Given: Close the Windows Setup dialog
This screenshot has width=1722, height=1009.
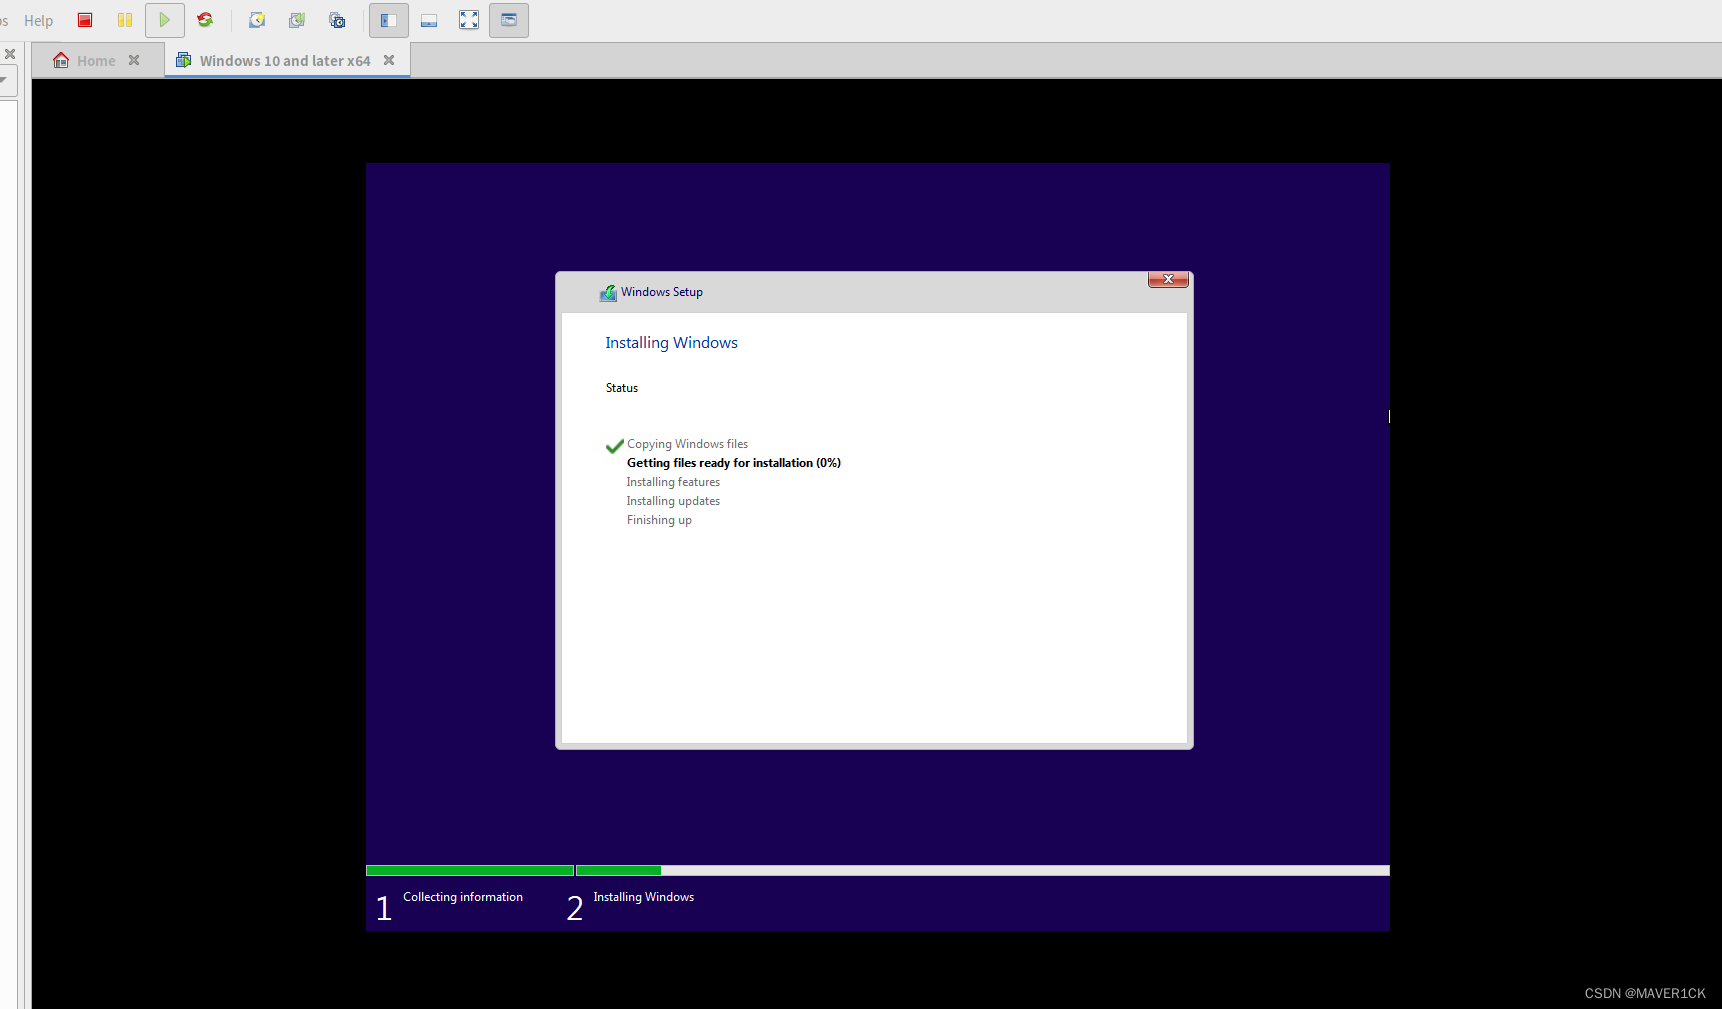Looking at the screenshot, I should [x=1168, y=279].
